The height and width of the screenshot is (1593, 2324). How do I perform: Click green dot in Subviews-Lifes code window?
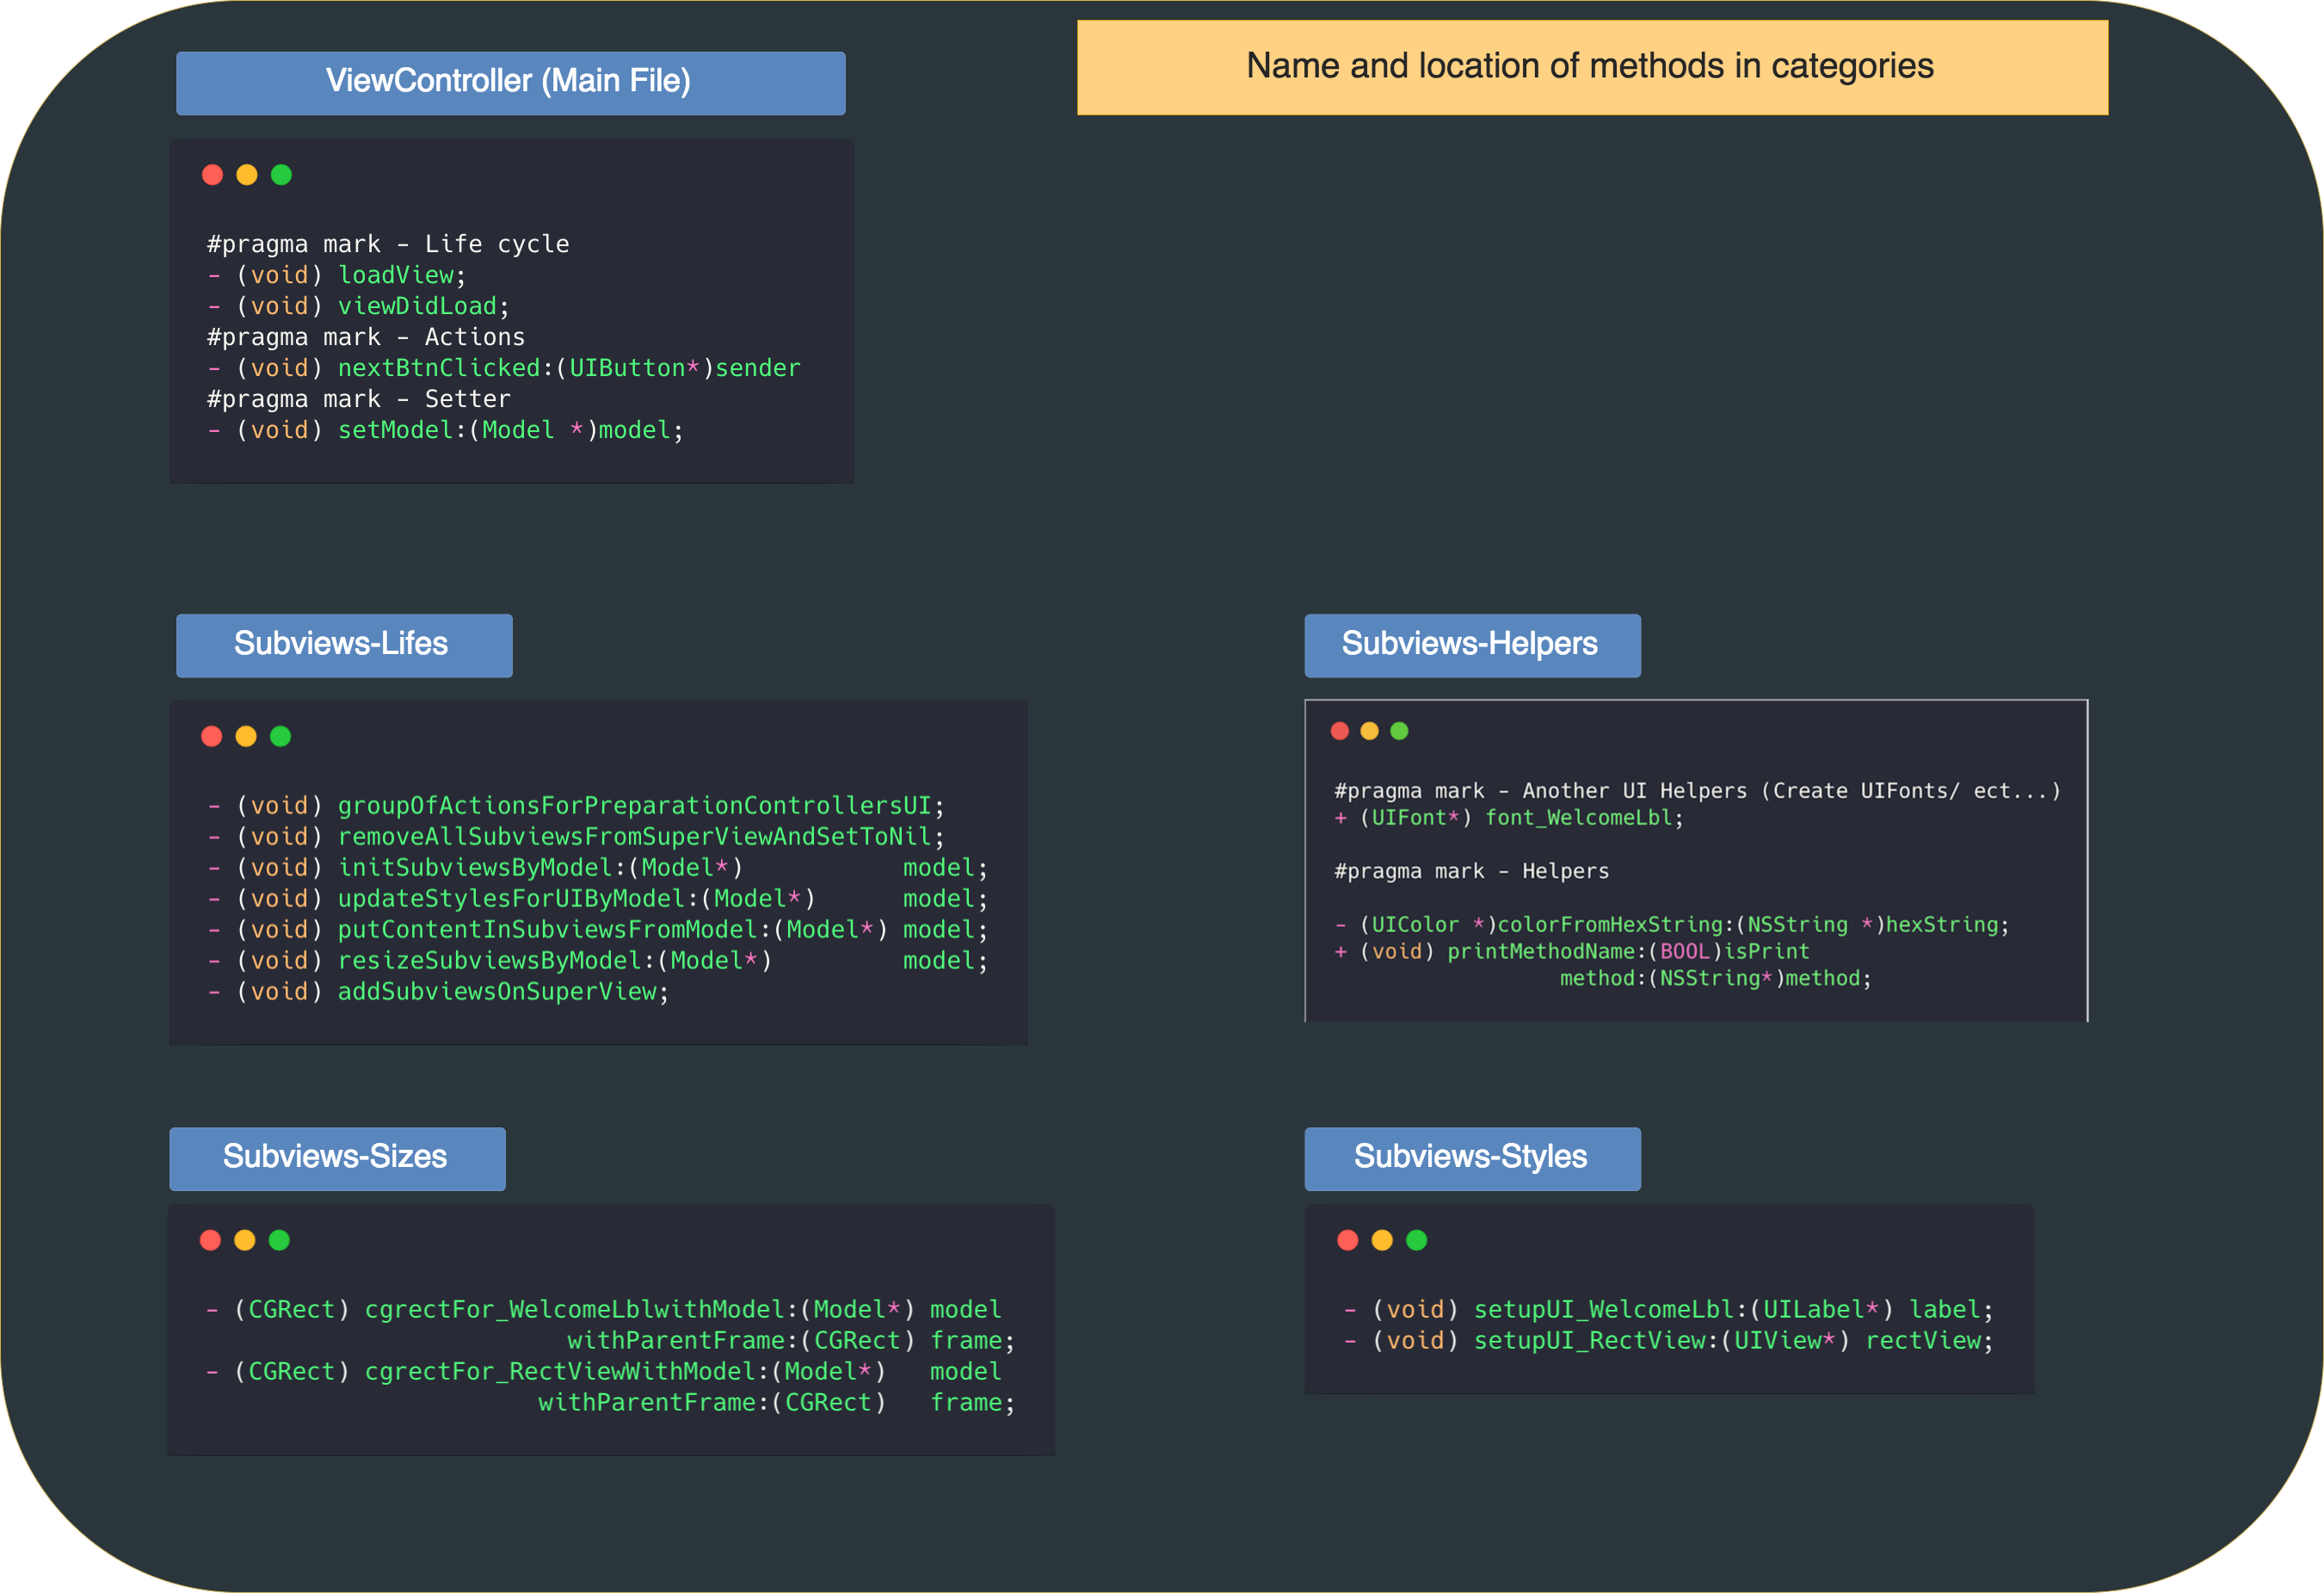coord(280,737)
